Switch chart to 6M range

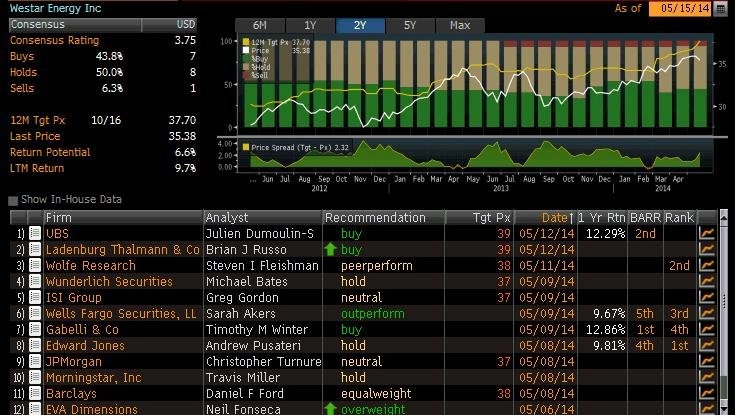pyautogui.click(x=260, y=25)
